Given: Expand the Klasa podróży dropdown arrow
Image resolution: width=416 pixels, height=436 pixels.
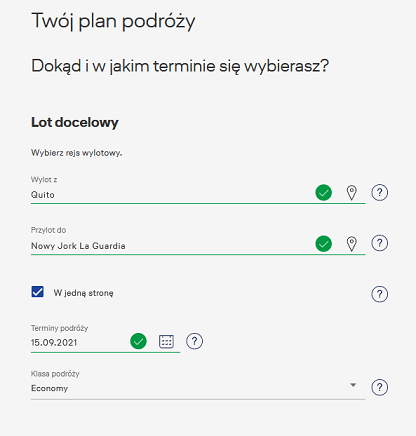Looking at the screenshot, I should pos(353,385).
